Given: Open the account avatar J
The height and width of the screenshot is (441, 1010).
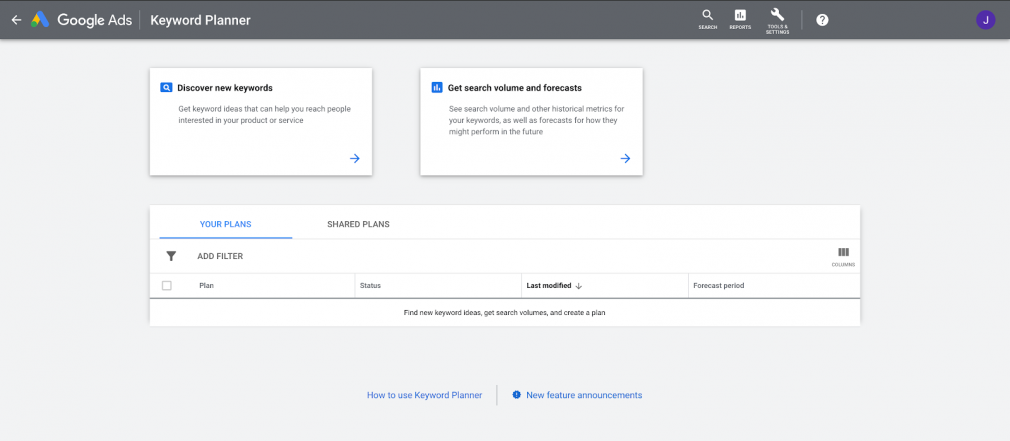Looking at the screenshot, I should (x=986, y=20).
